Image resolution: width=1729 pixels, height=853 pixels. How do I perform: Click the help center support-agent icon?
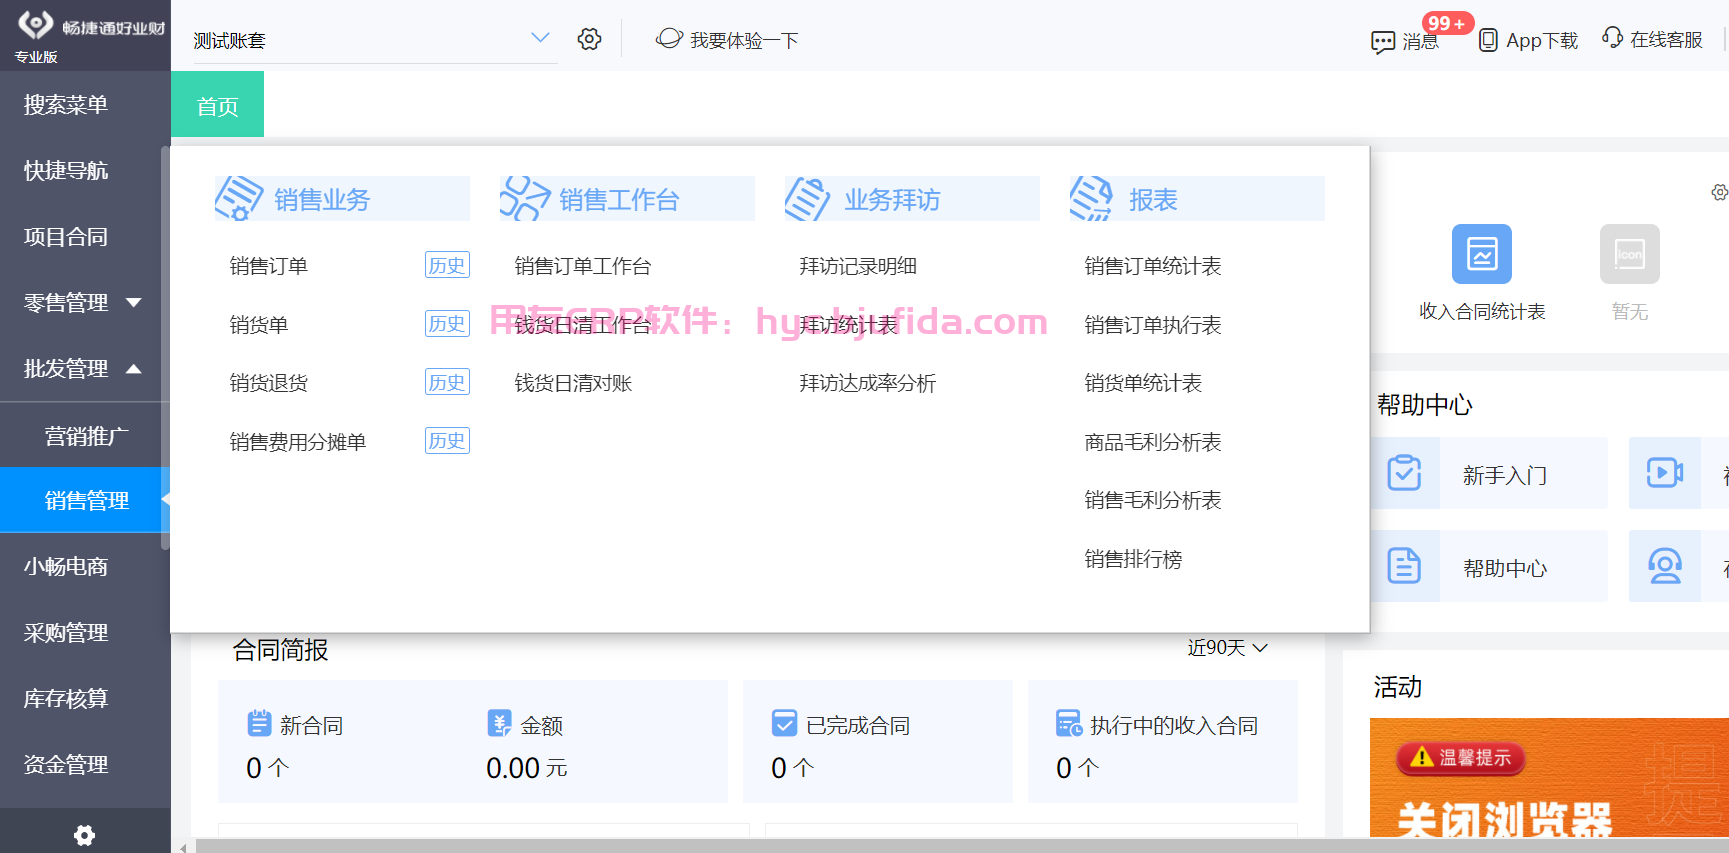click(x=1665, y=566)
